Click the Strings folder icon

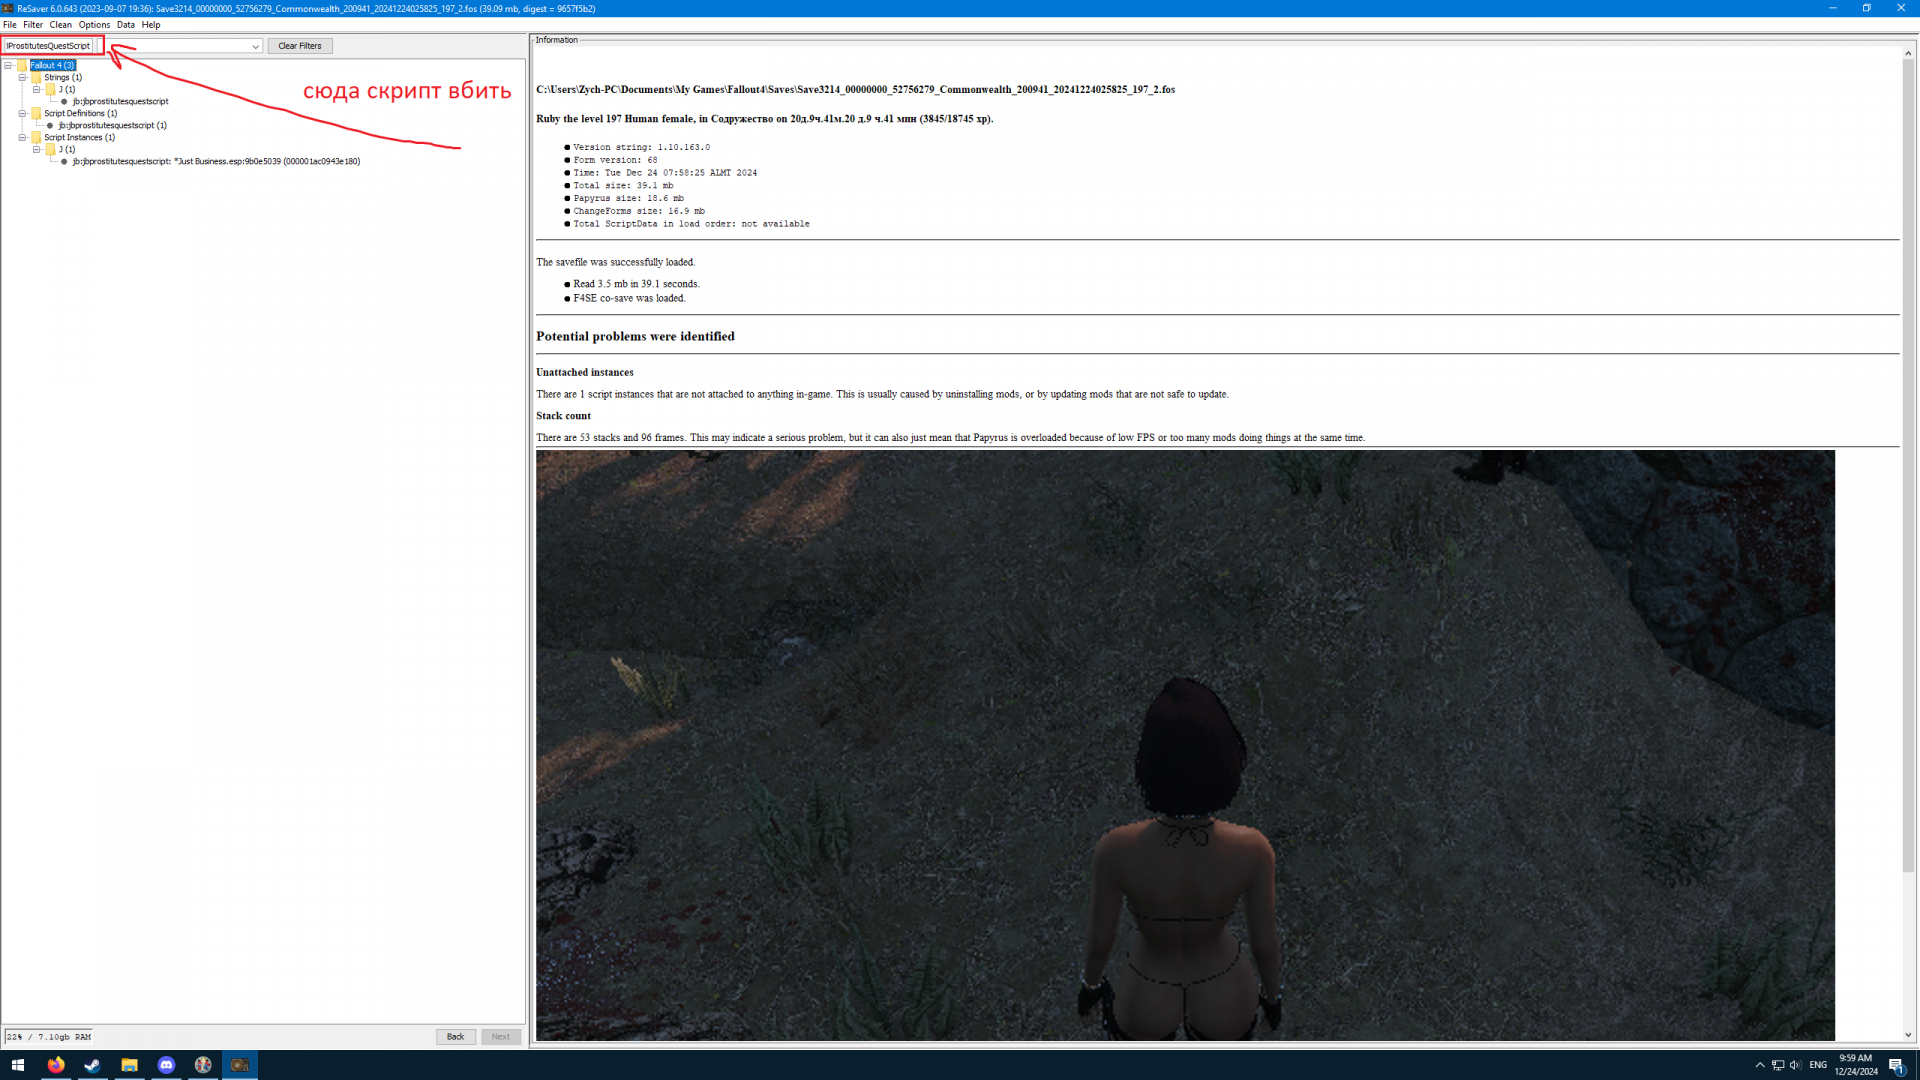(x=36, y=77)
